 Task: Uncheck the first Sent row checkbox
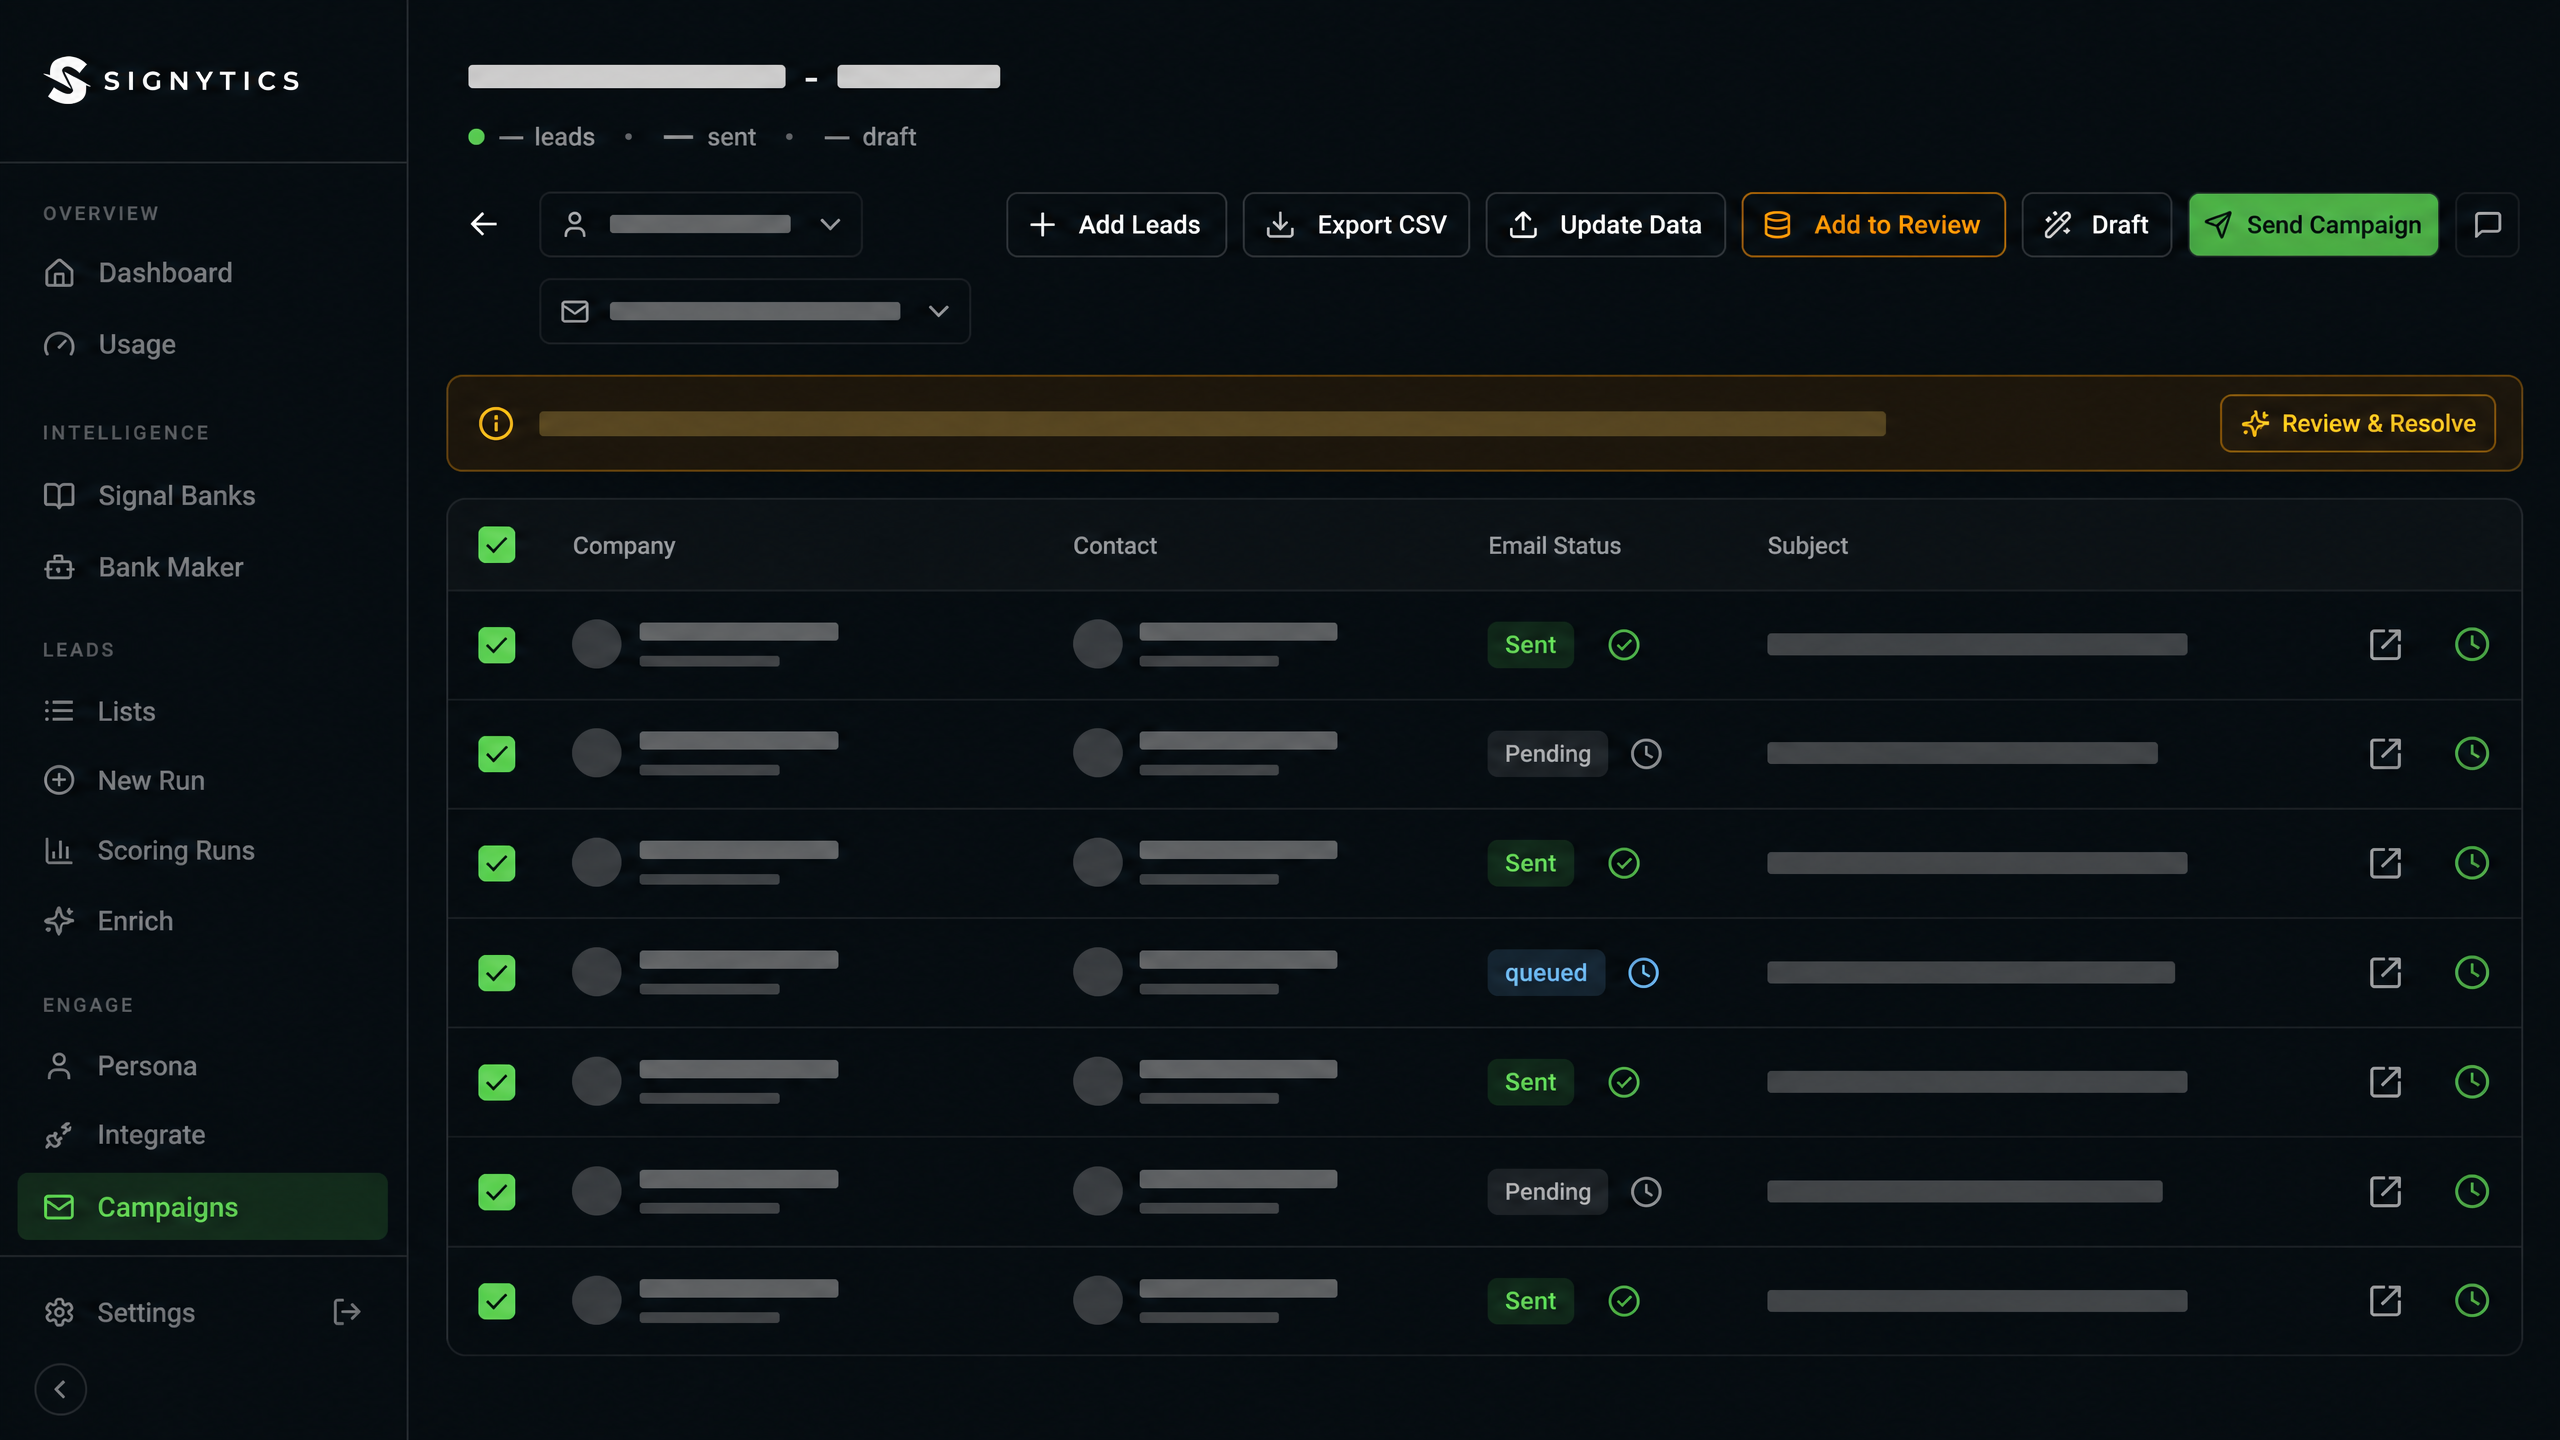pos(496,645)
